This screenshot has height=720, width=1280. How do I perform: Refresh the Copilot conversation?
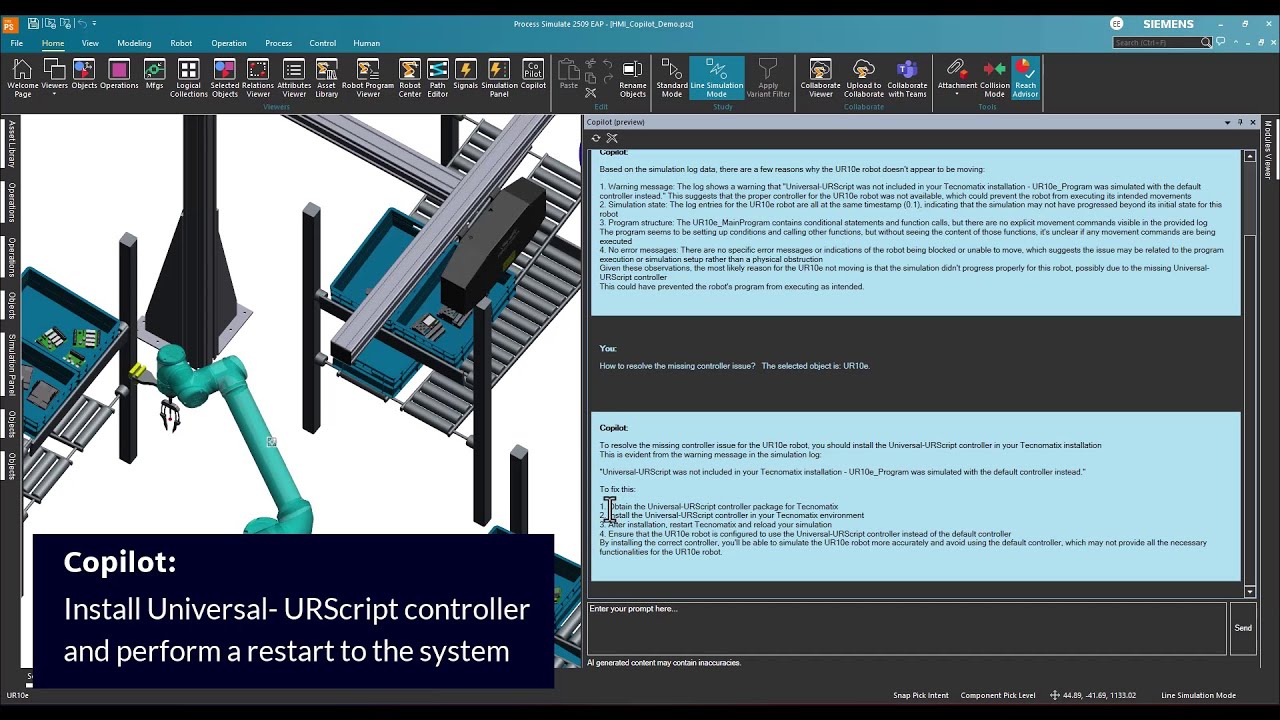click(x=596, y=138)
